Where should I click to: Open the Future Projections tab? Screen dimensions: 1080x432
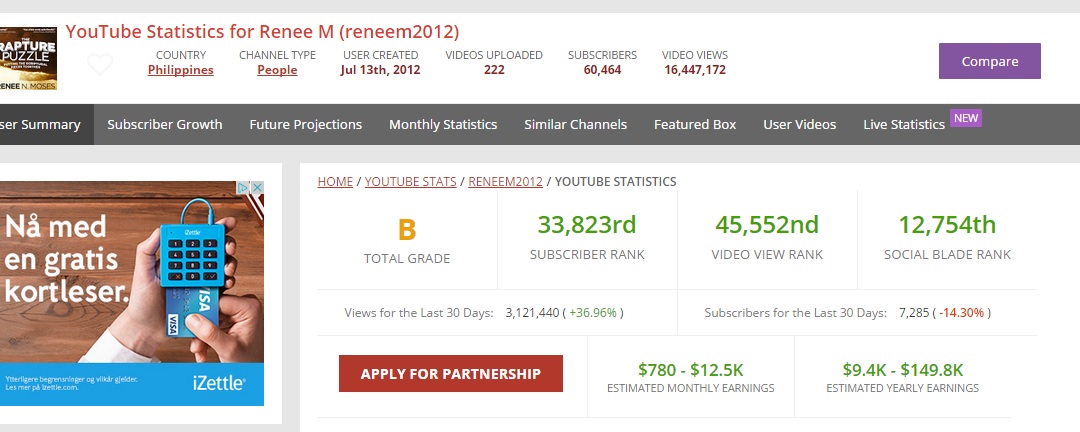(306, 125)
